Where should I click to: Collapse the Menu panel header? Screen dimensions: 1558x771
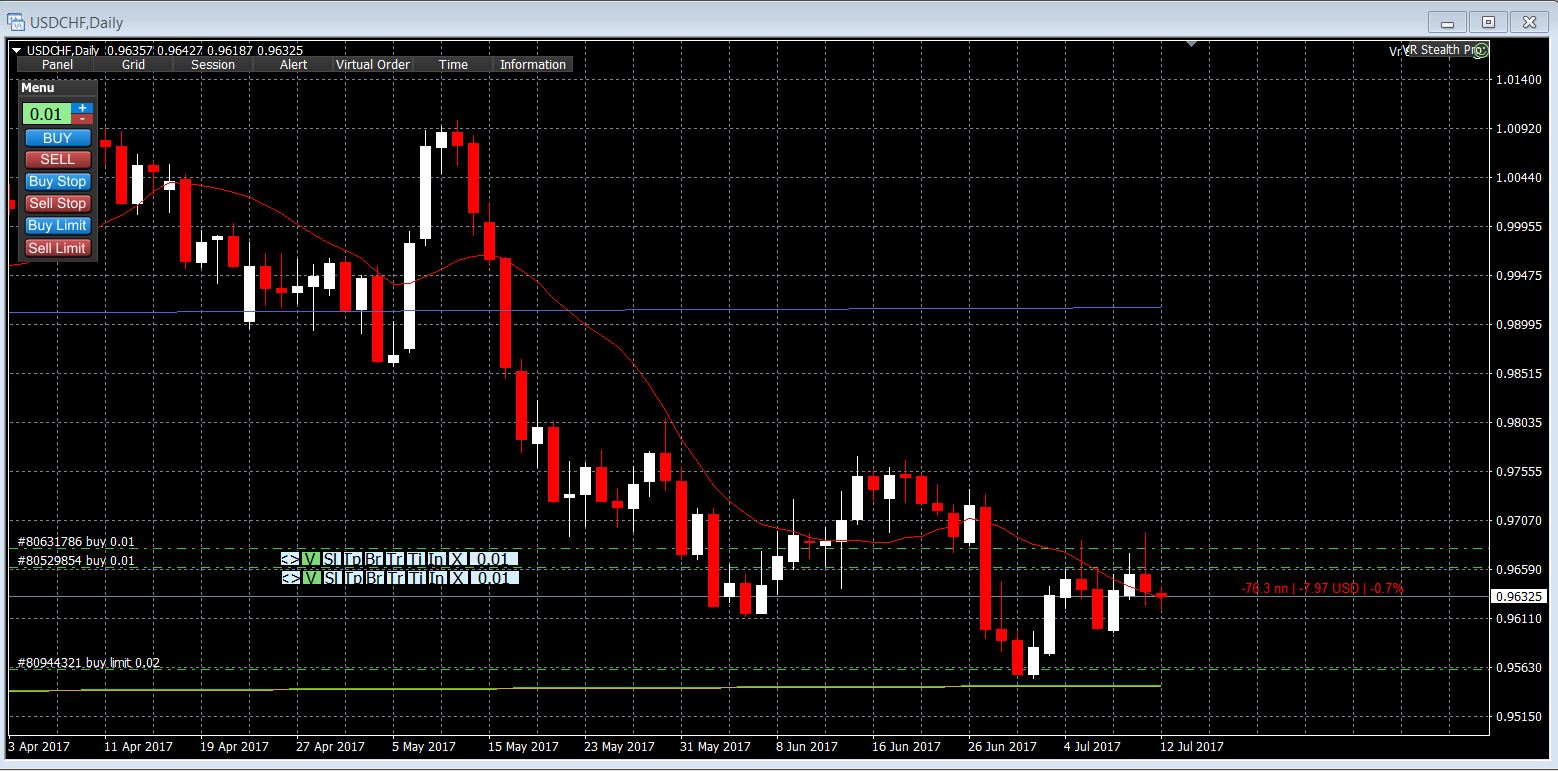(57, 88)
